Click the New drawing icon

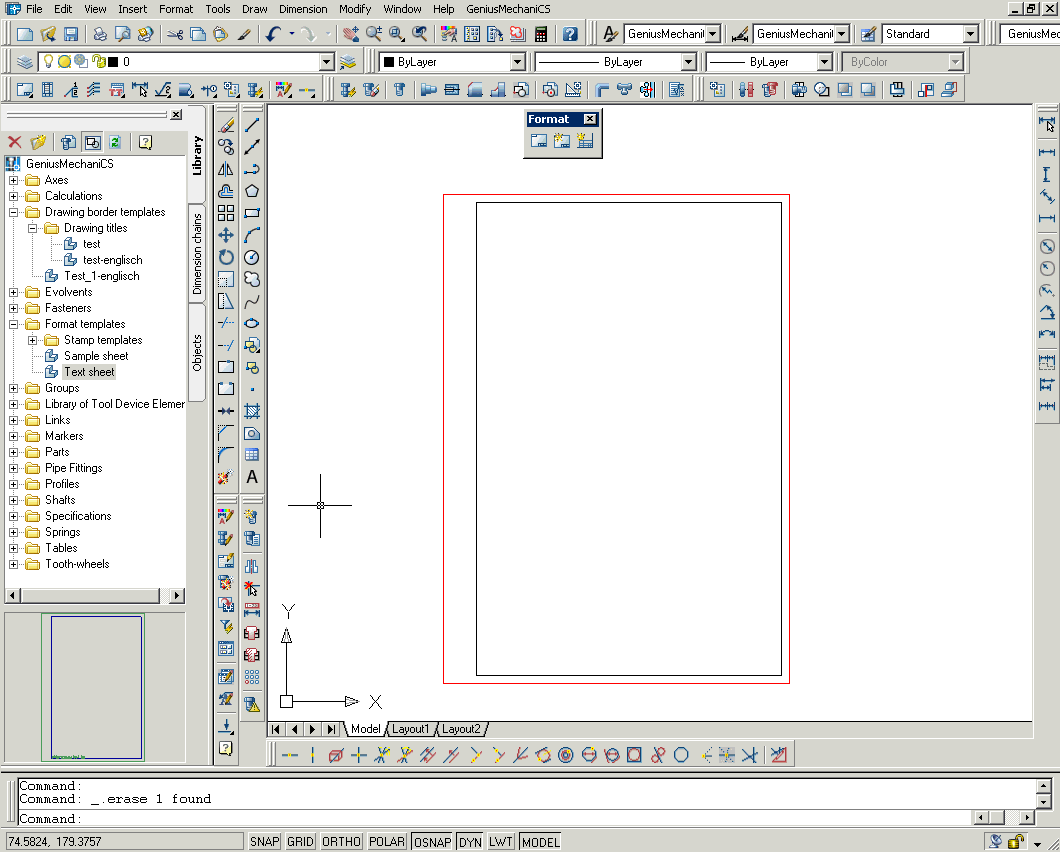click(24, 34)
